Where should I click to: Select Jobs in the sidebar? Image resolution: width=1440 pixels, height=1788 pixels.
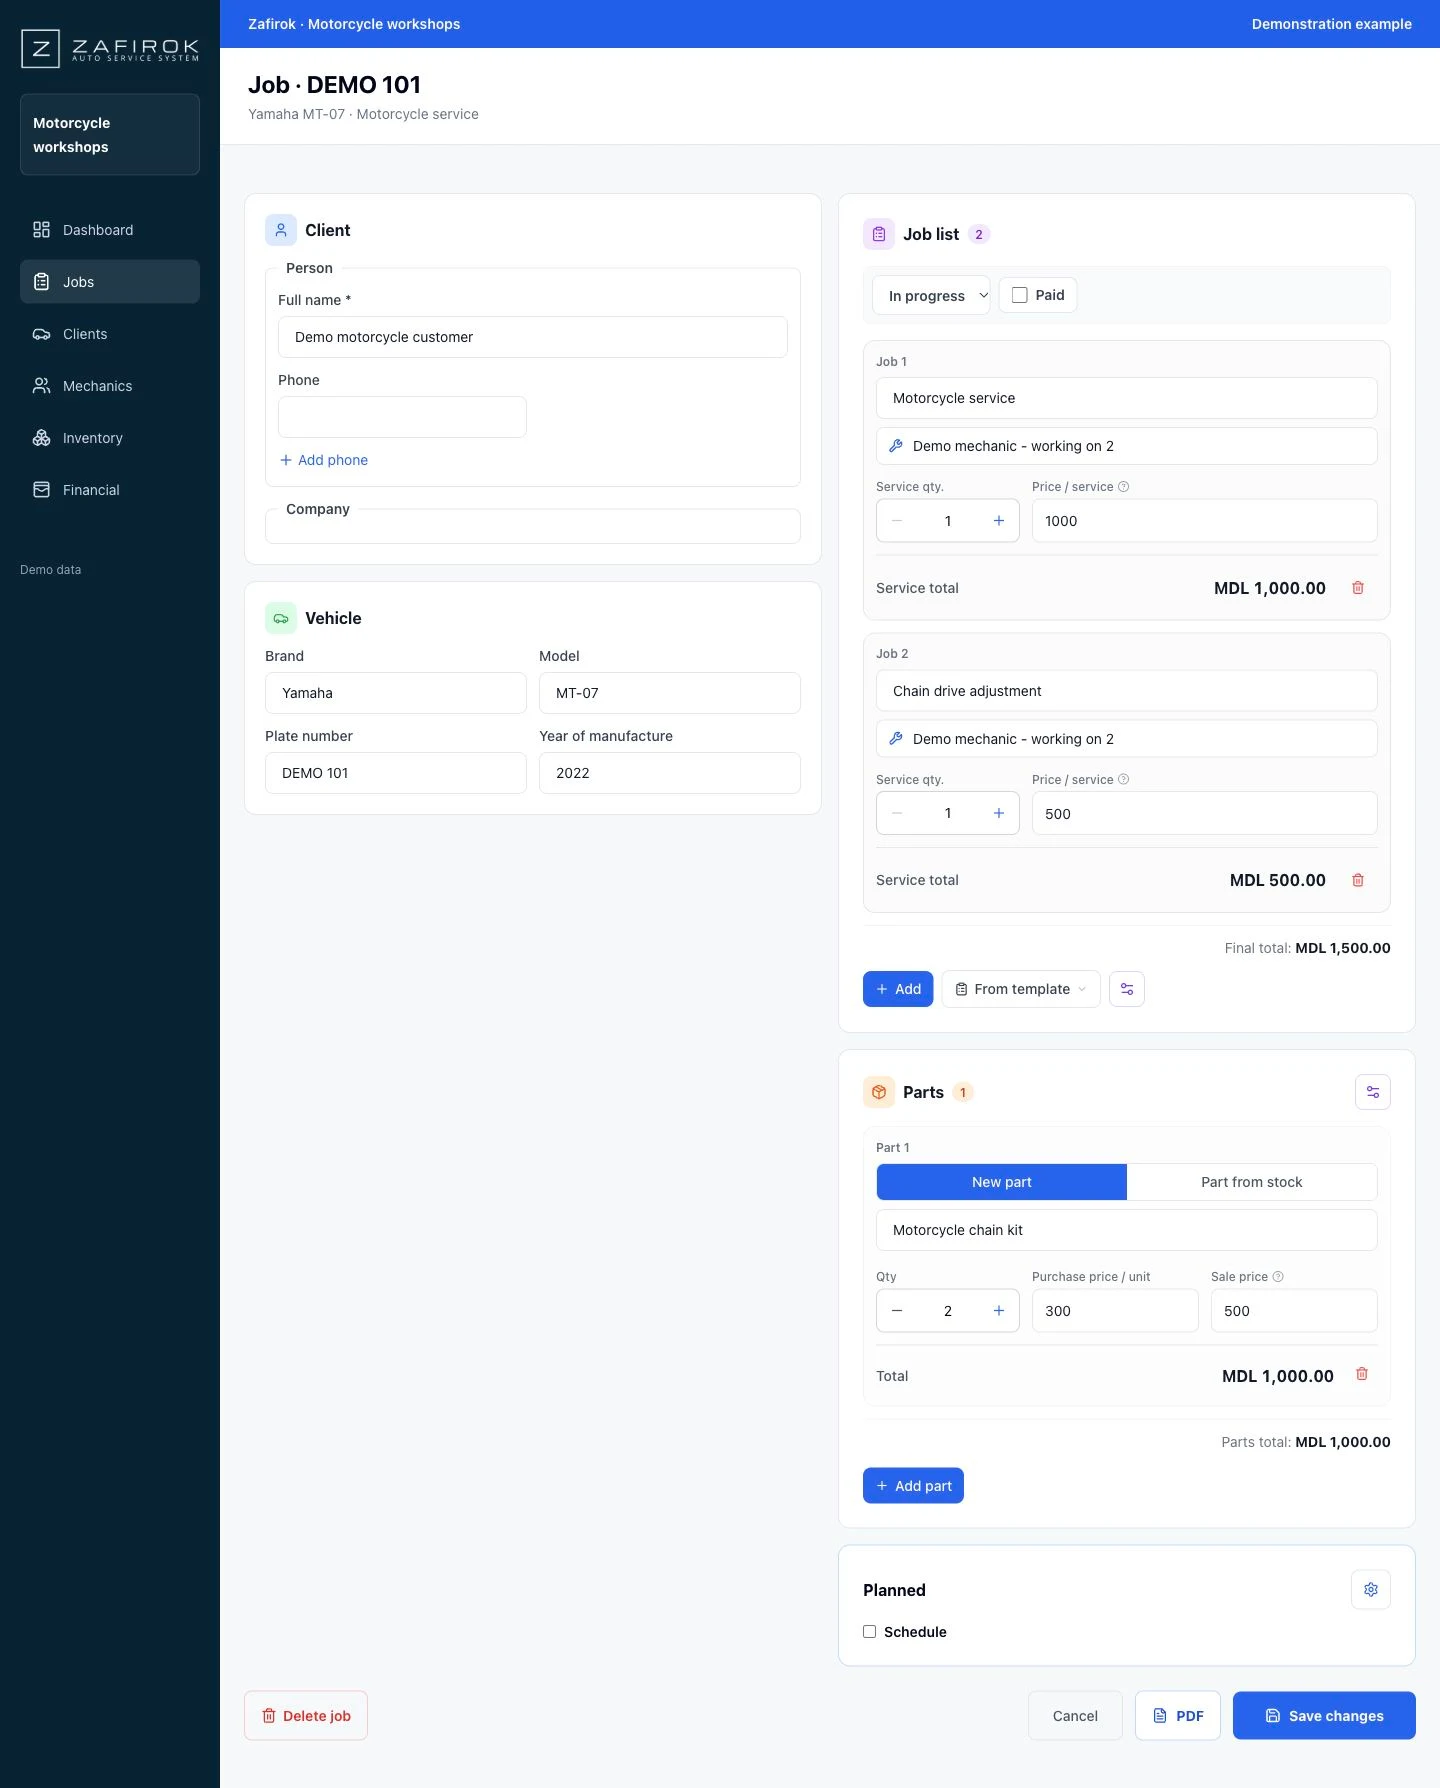(x=110, y=282)
